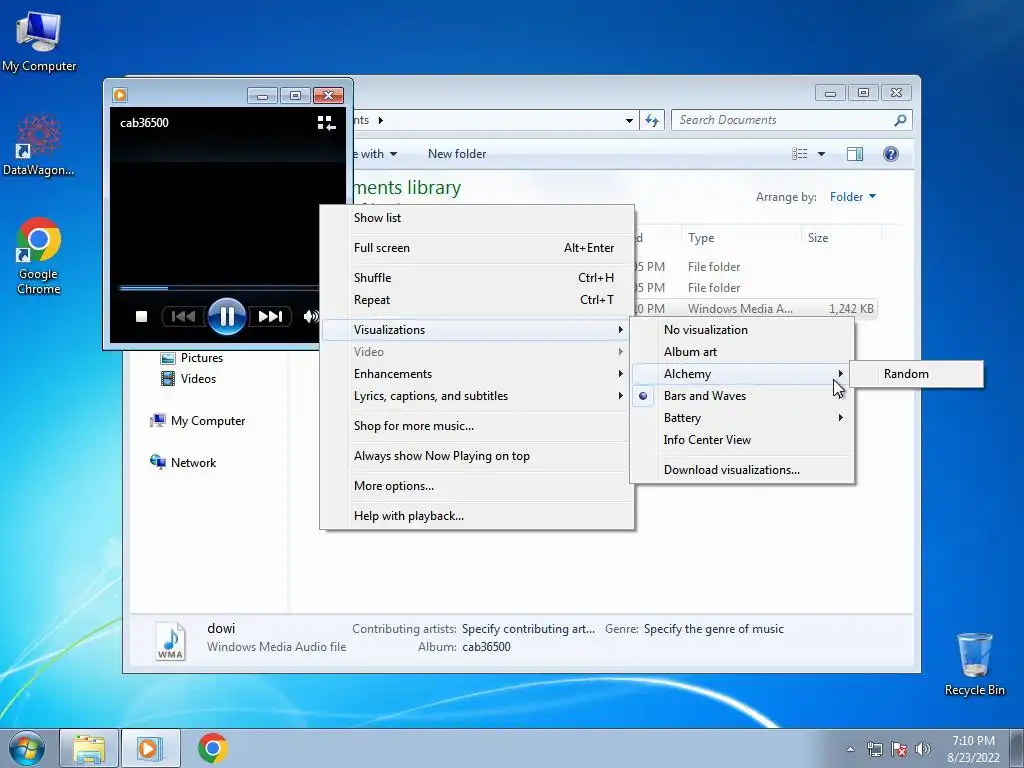Open Explorer help icon

tap(890, 154)
